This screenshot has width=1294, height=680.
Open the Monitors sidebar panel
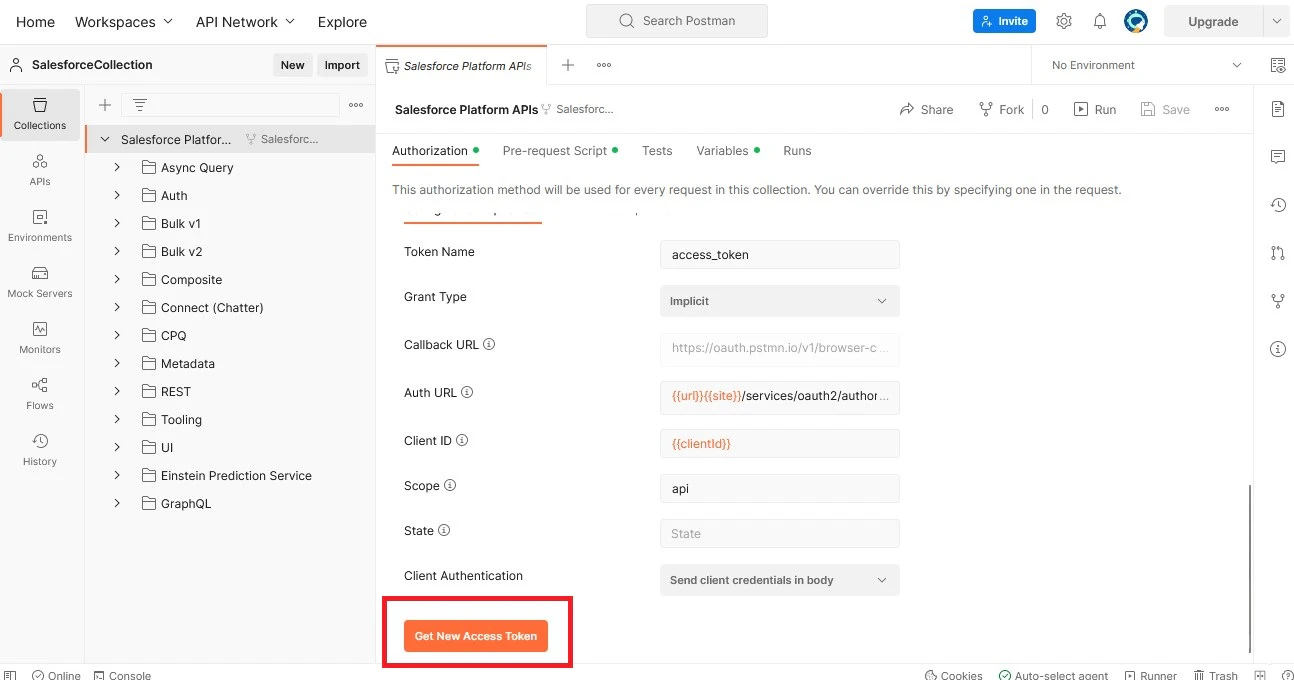[x=40, y=338]
